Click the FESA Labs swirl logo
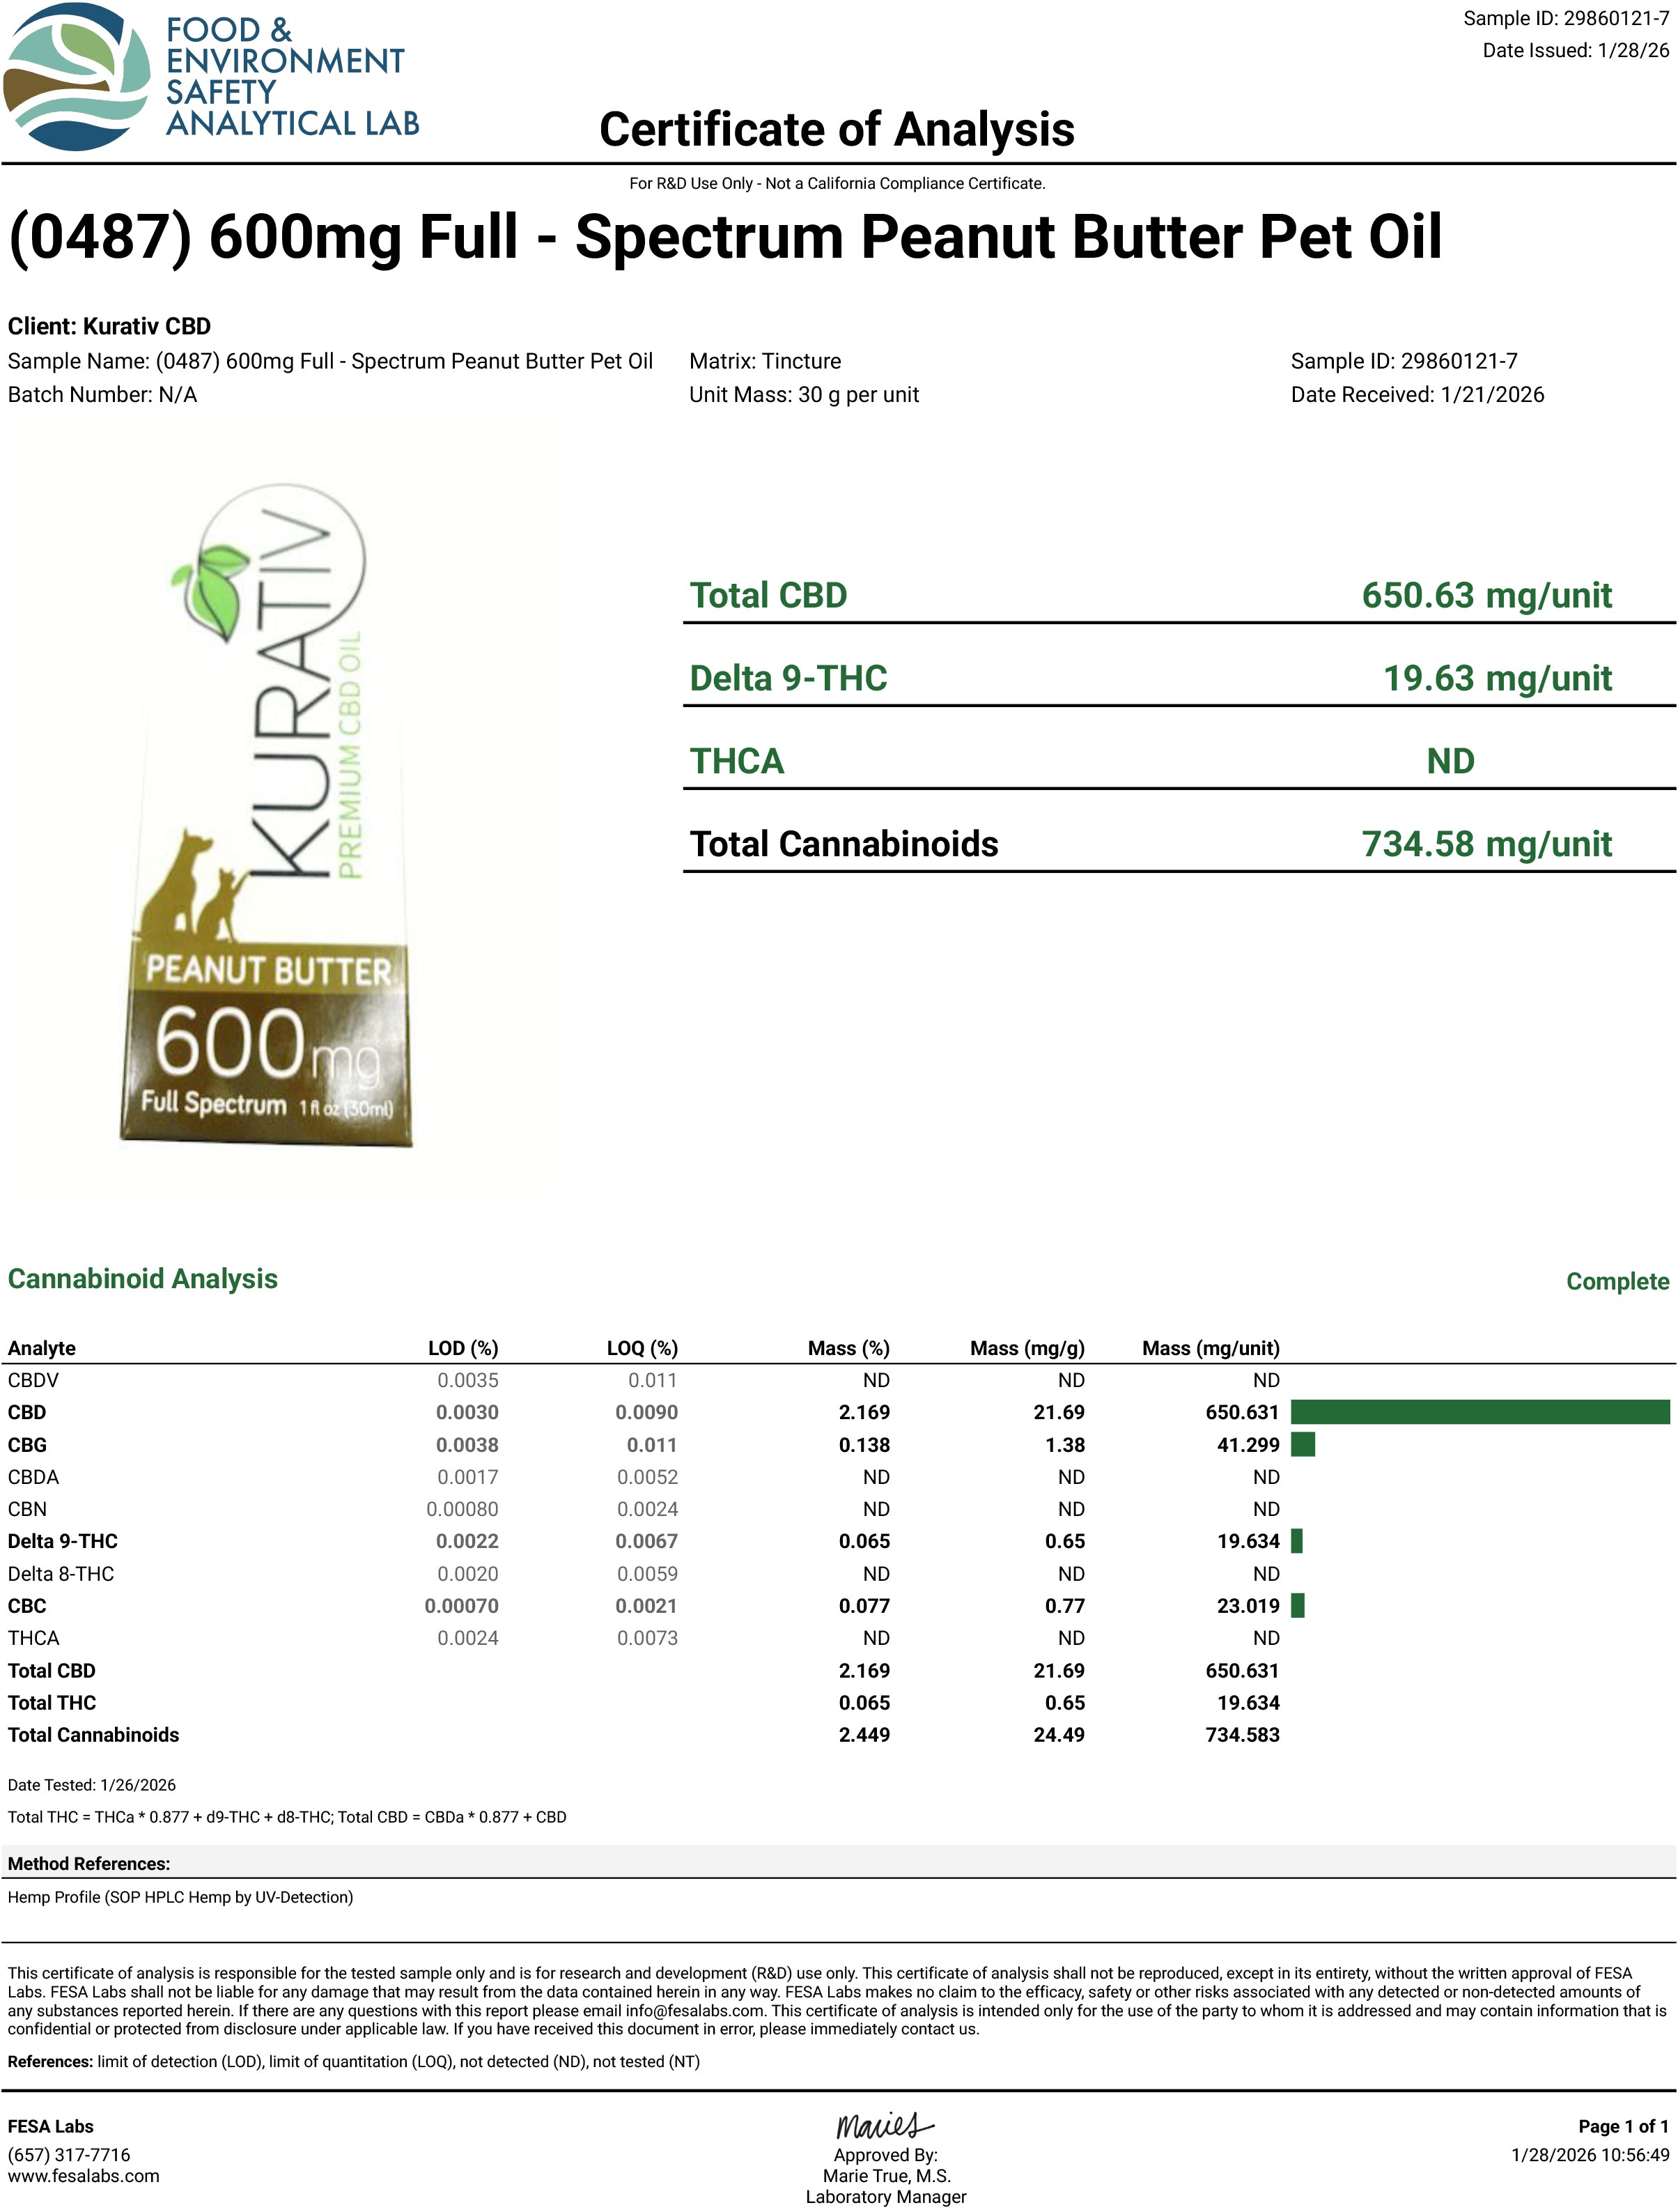 (x=76, y=77)
